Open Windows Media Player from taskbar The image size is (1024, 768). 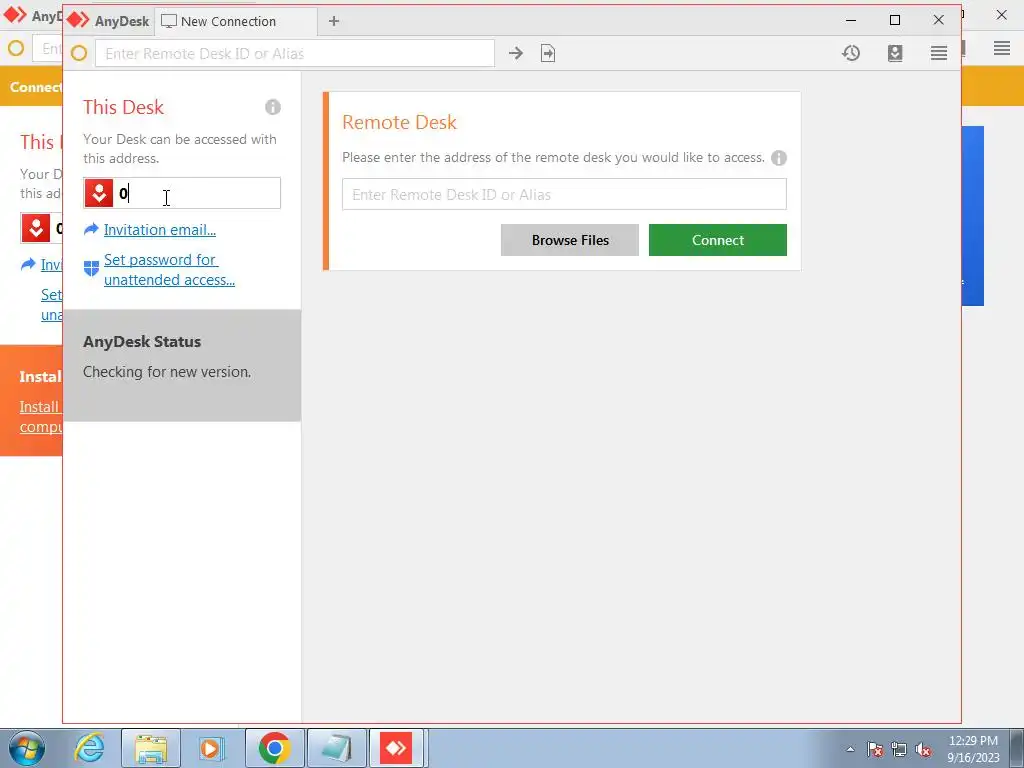[211, 748]
